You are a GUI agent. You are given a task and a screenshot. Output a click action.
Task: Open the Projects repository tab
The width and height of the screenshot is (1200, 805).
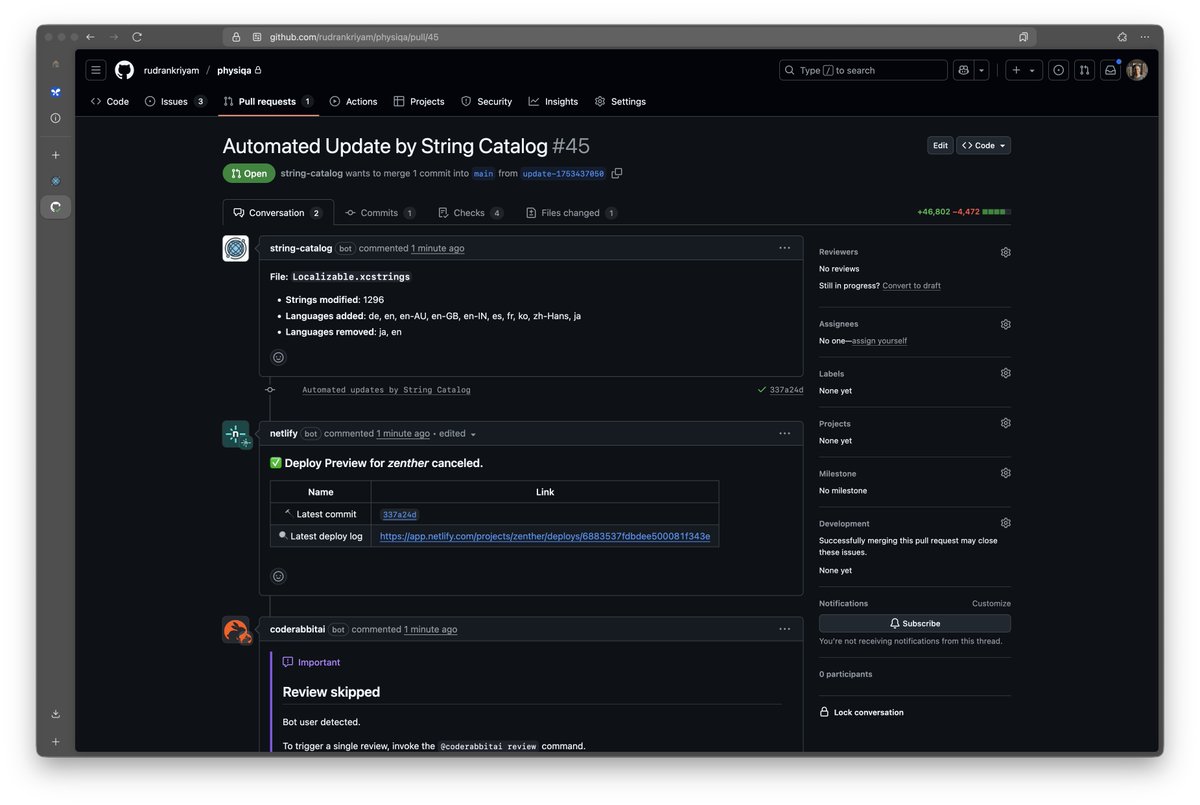pyautogui.click(x=419, y=101)
